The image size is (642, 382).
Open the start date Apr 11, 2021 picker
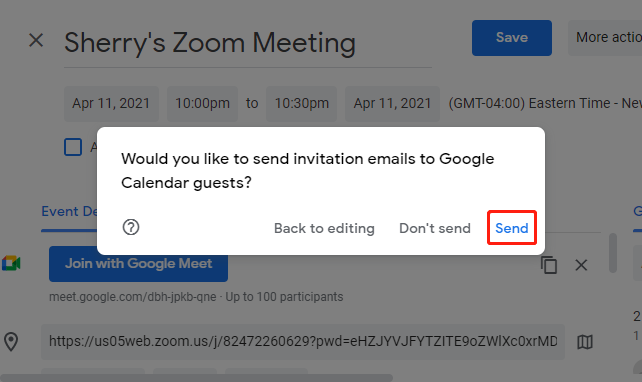[x=111, y=104]
